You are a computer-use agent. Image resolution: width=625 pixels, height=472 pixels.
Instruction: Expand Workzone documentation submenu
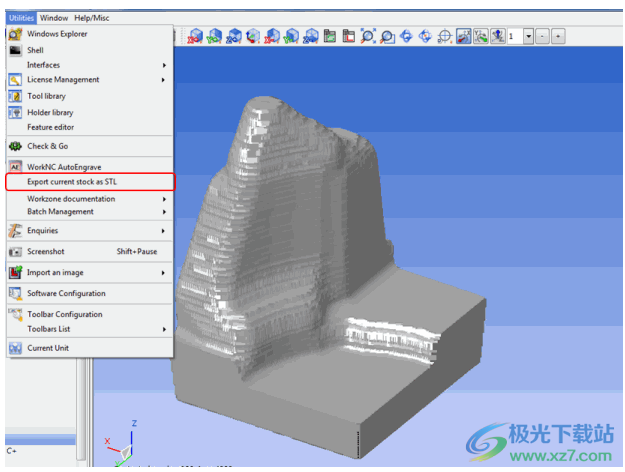[90, 199]
